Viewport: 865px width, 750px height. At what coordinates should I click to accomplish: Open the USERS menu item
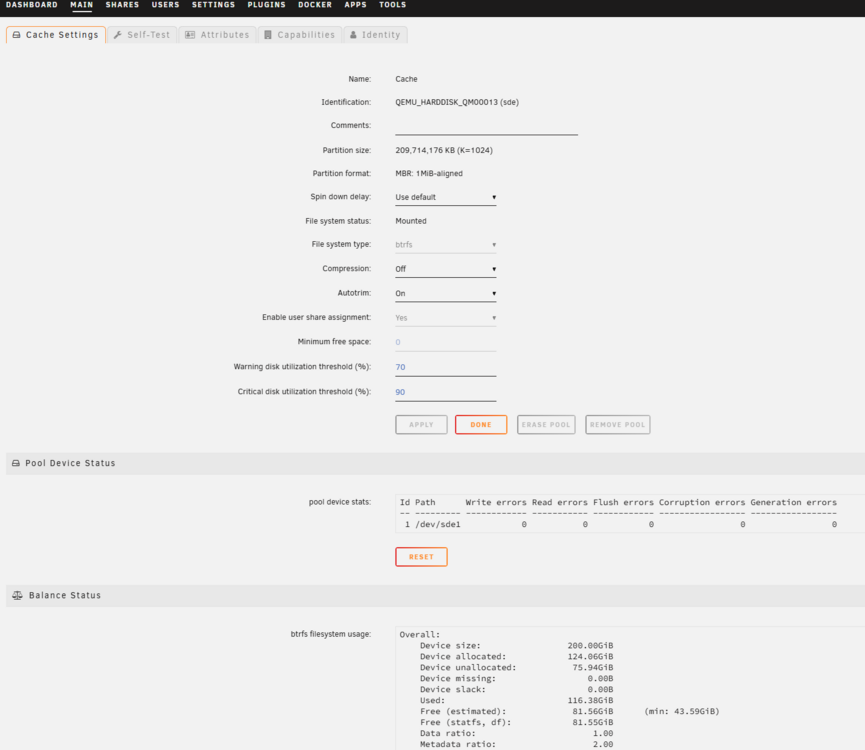point(165,5)
